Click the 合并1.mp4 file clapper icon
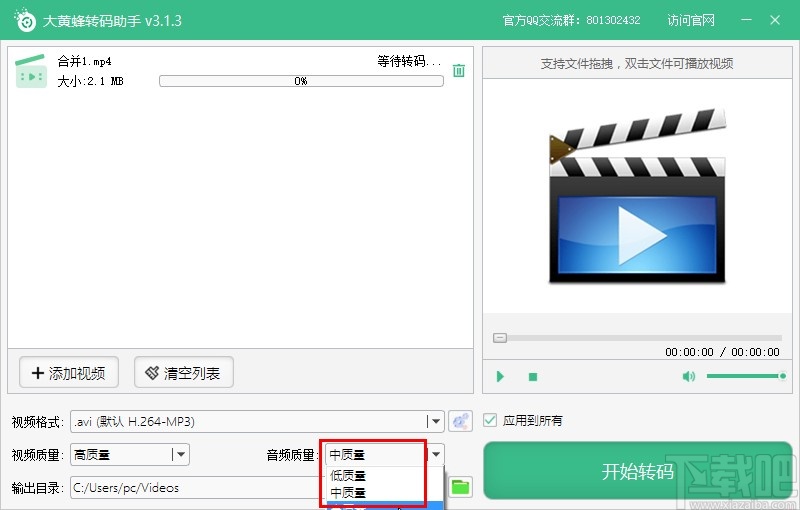 pos(31,71)
